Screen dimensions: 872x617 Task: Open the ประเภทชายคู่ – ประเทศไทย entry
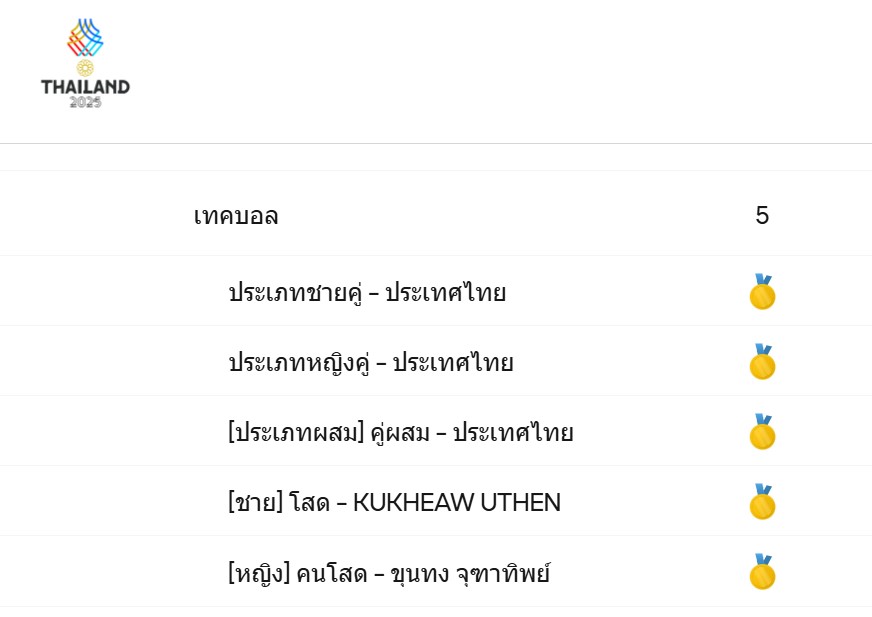pyautogui.click(x=367, y=292)
